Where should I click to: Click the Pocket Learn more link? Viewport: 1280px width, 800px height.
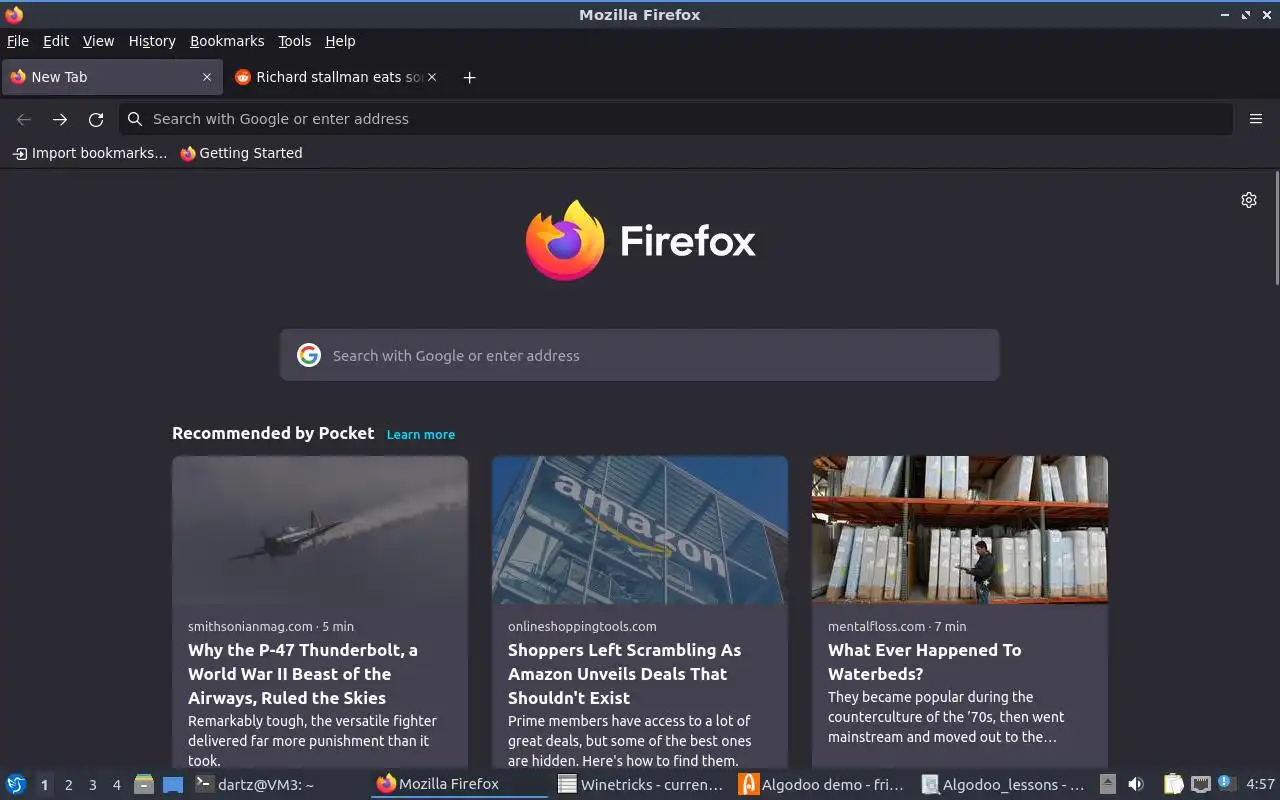[421, 434]
